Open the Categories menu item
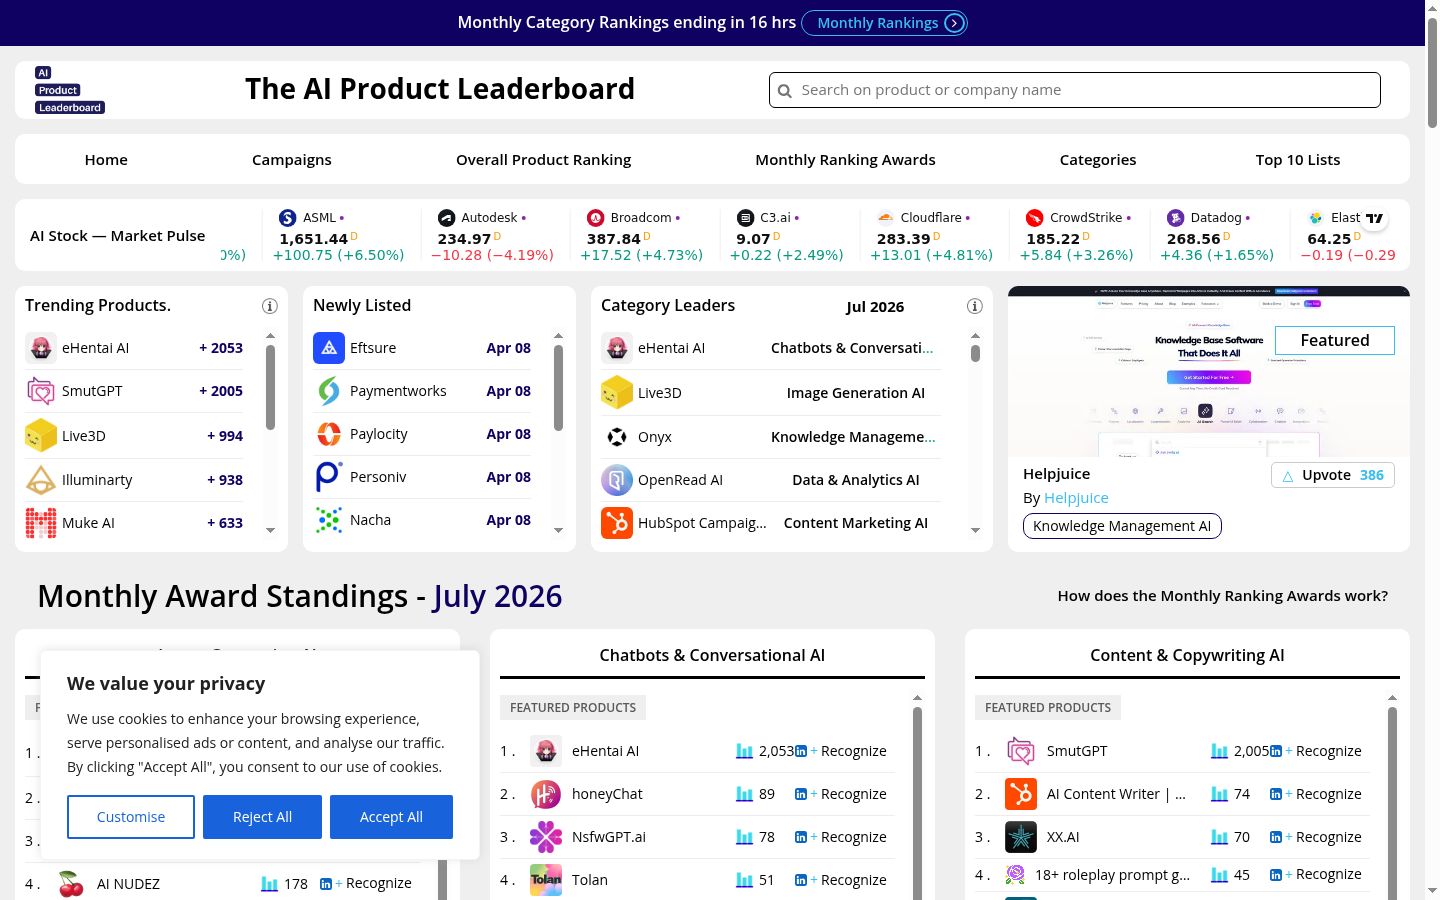The width and height of the screenshot is (1440, 900). click(1098, 160)
